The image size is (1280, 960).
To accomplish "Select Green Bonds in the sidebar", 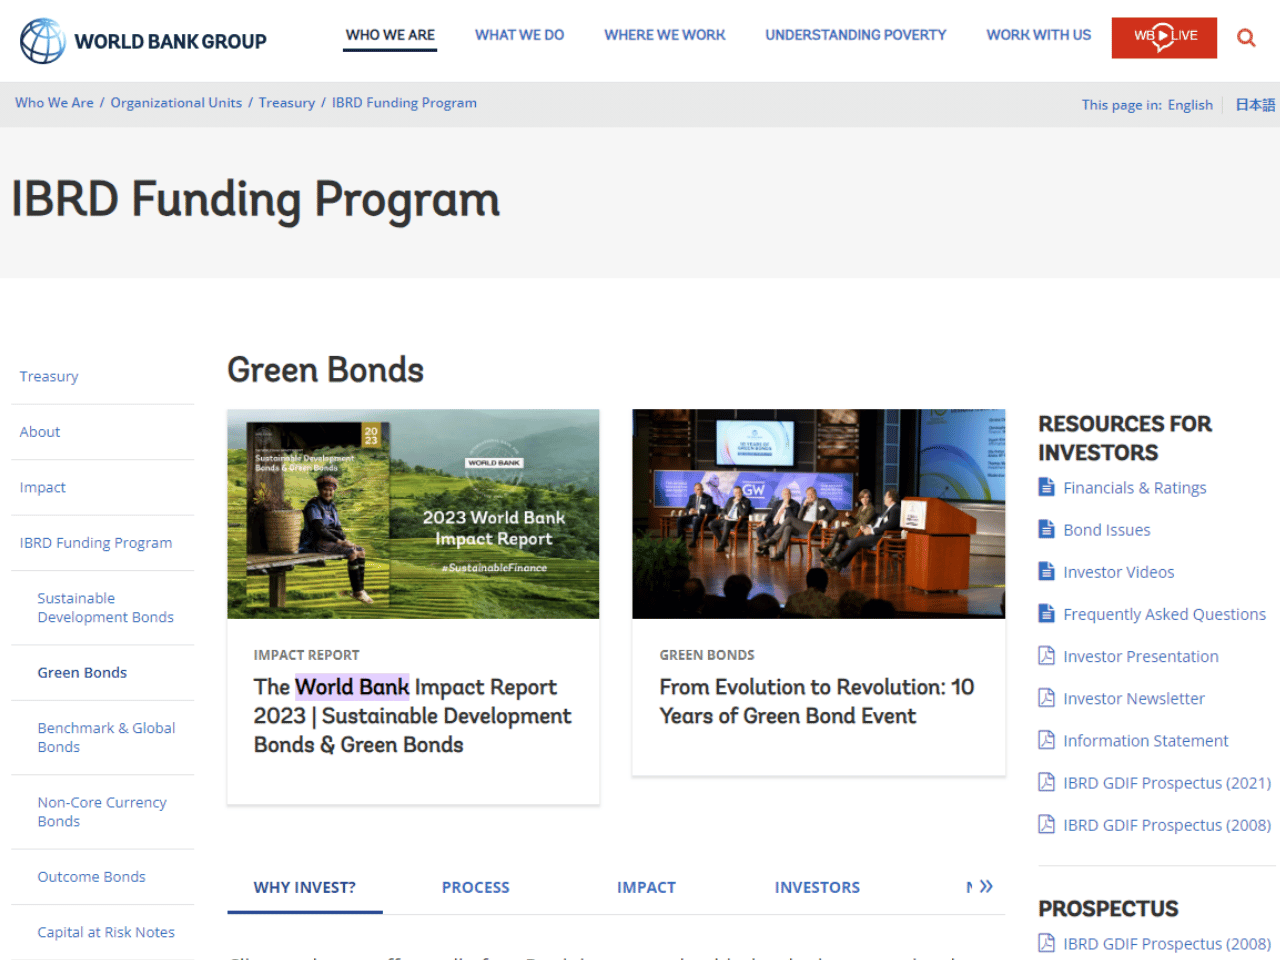I will pos(82,673).
